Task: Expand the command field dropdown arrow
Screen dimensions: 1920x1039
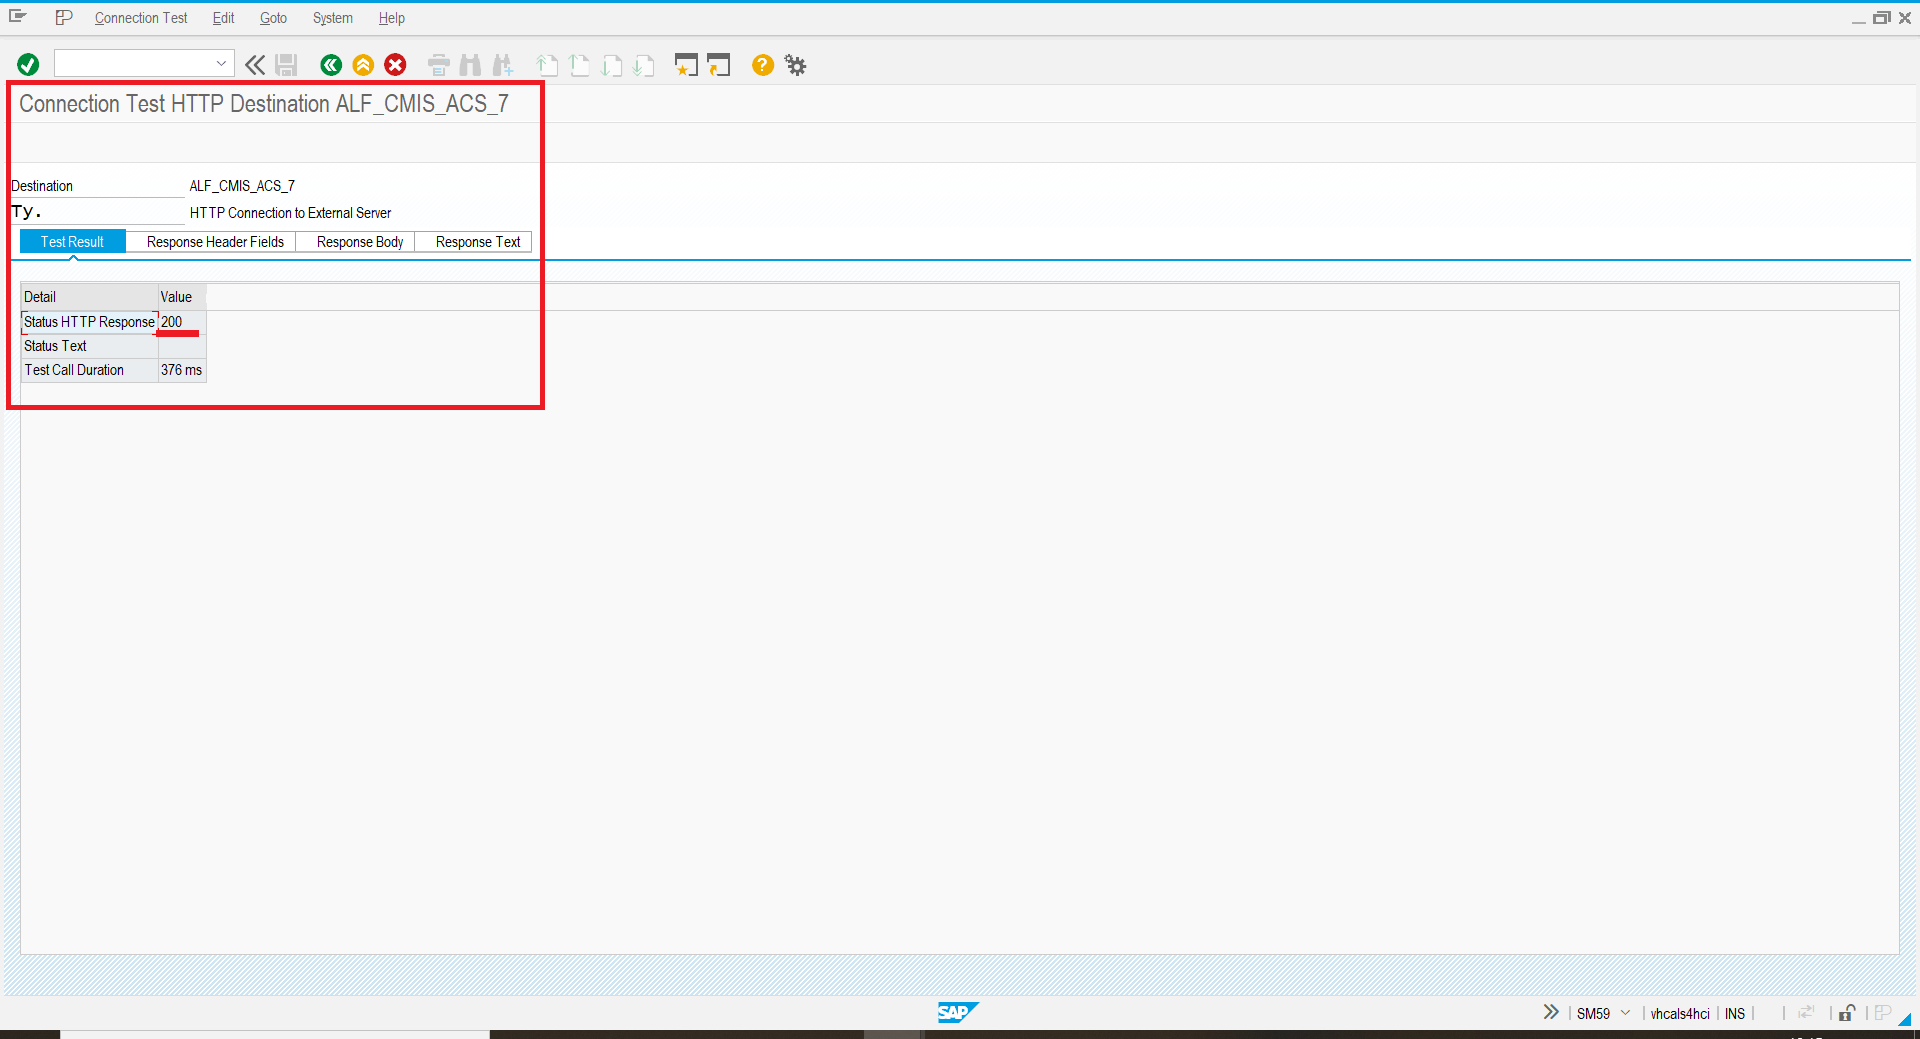Action: (x=221, y=64)
